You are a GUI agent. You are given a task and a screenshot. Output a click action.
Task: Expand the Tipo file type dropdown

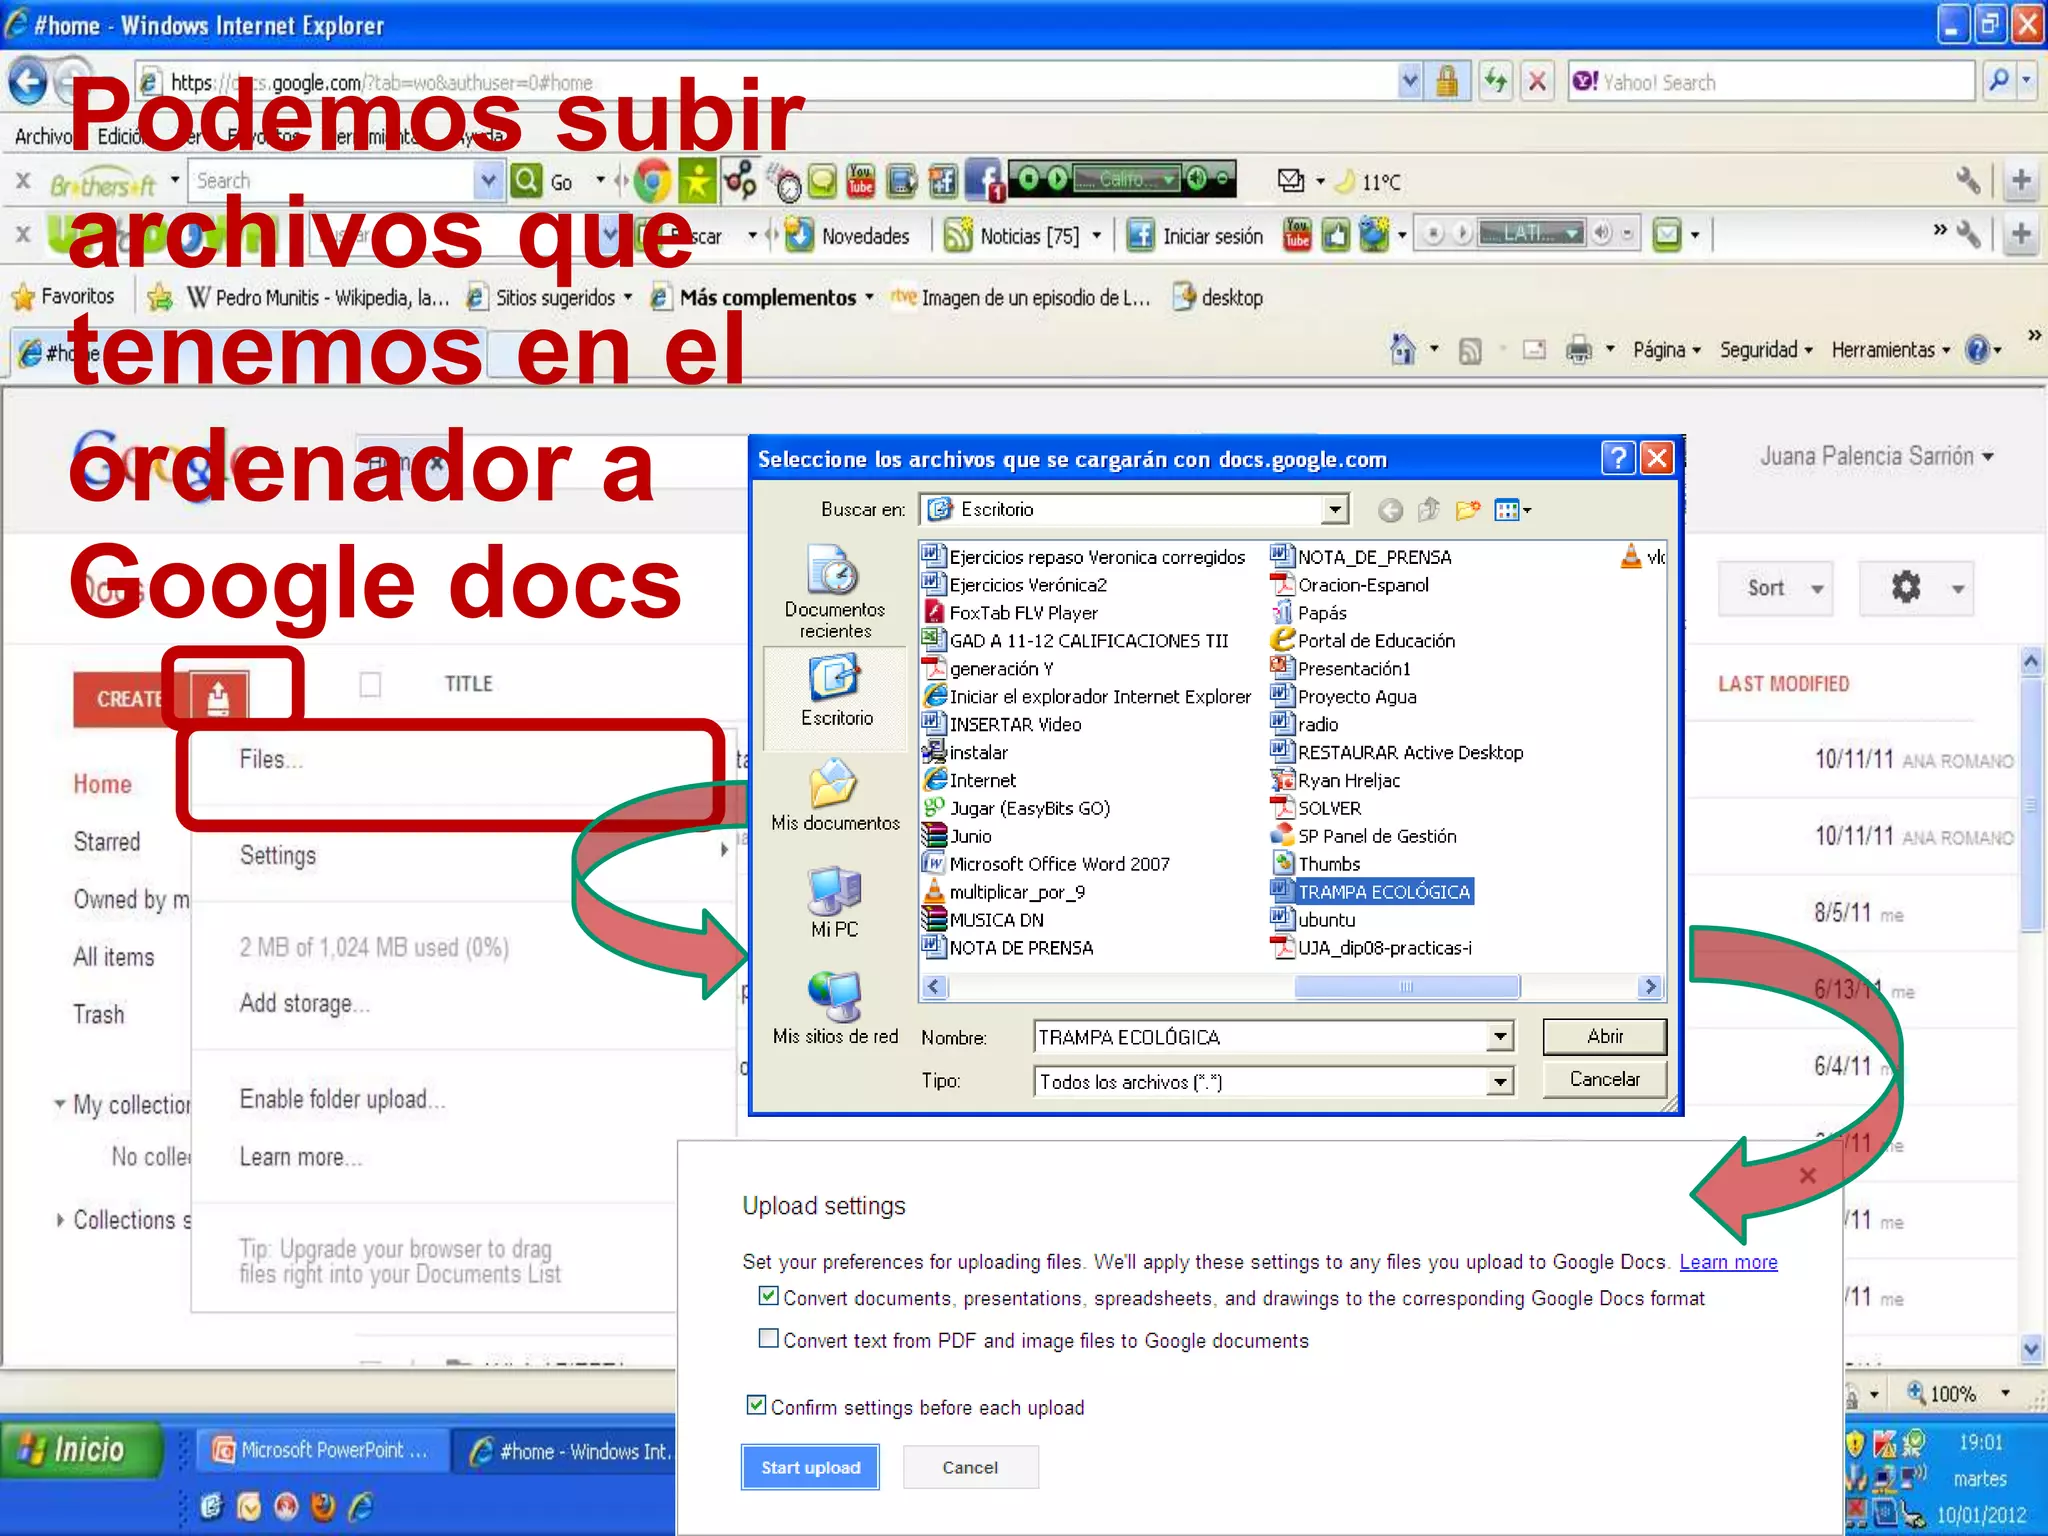[1500, 1081]
